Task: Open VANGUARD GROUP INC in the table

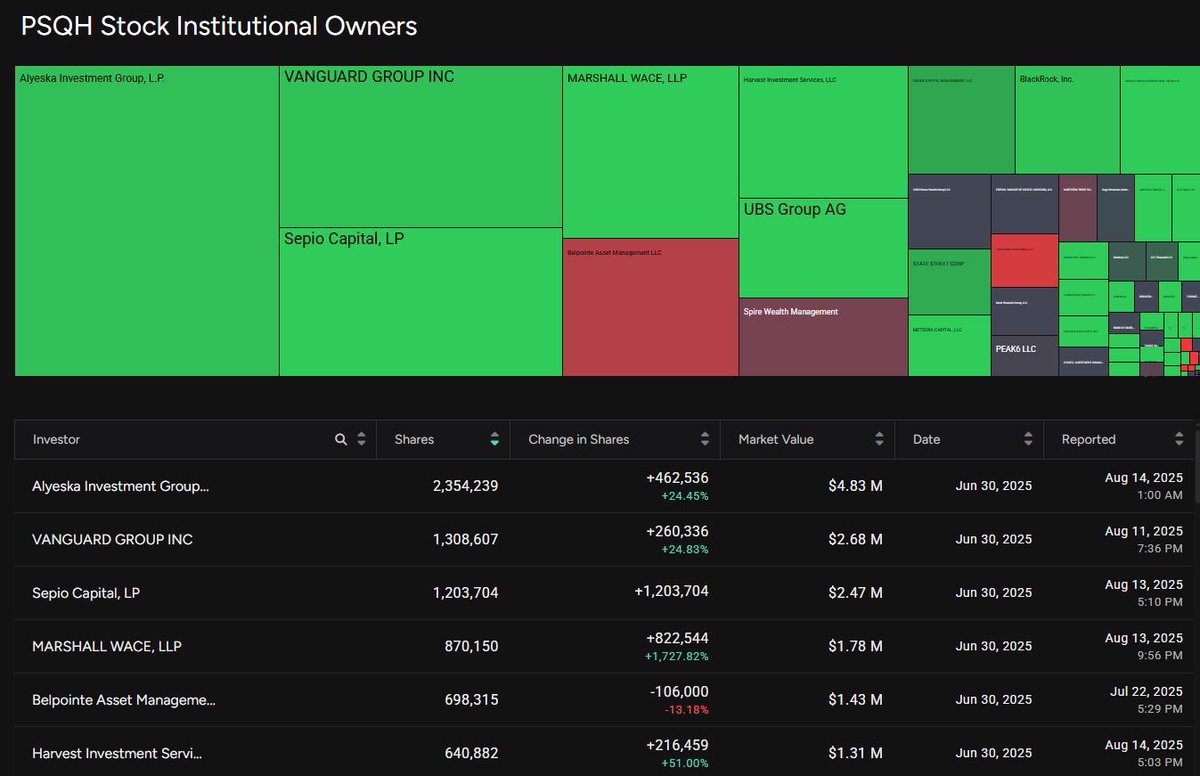Action: tap(112, 539)
